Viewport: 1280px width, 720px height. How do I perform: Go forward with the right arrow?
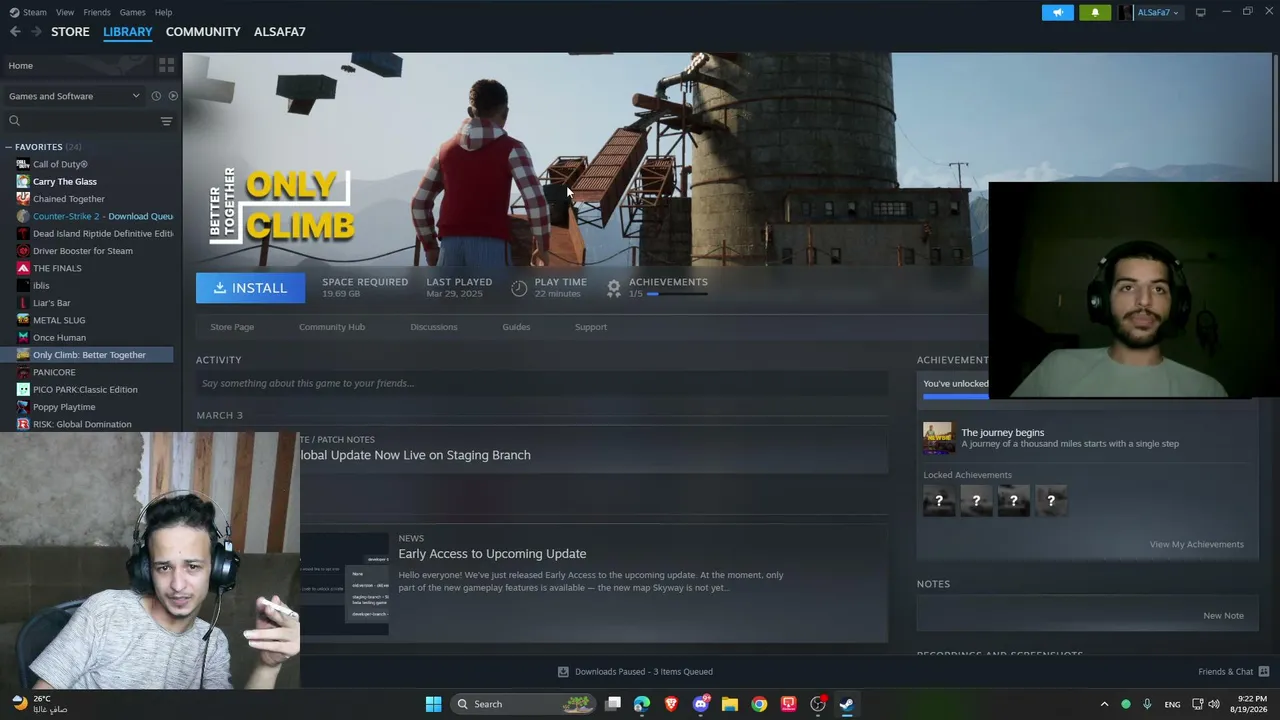pyautogui.click(x=36, y=32)
